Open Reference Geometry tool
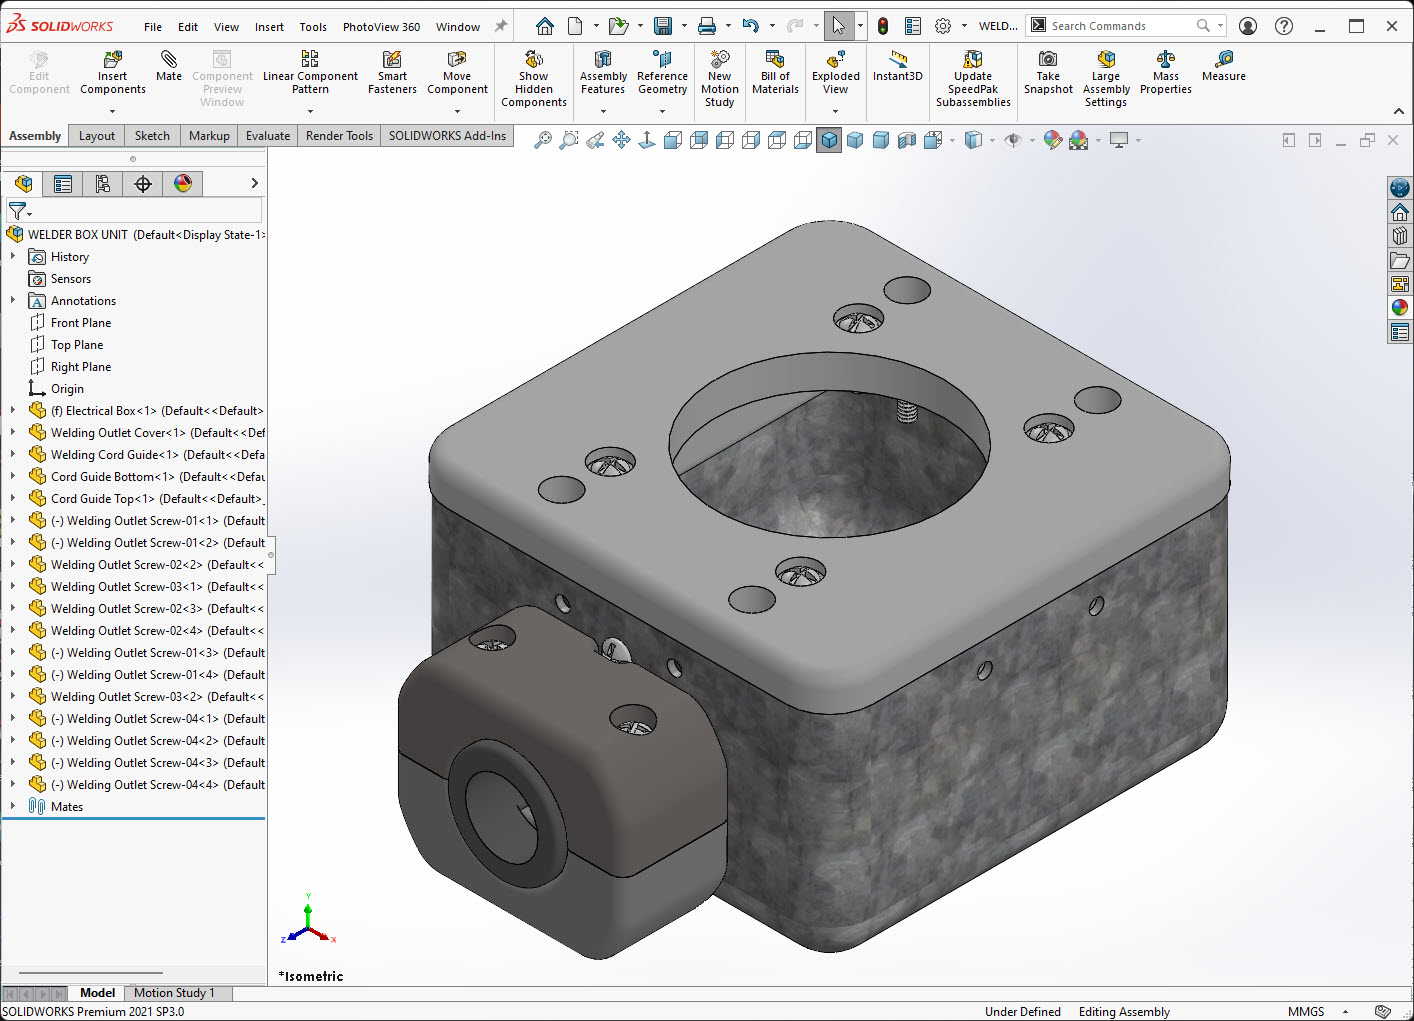The height and width of the screenshot is (1021, 1414). (662, 73)
